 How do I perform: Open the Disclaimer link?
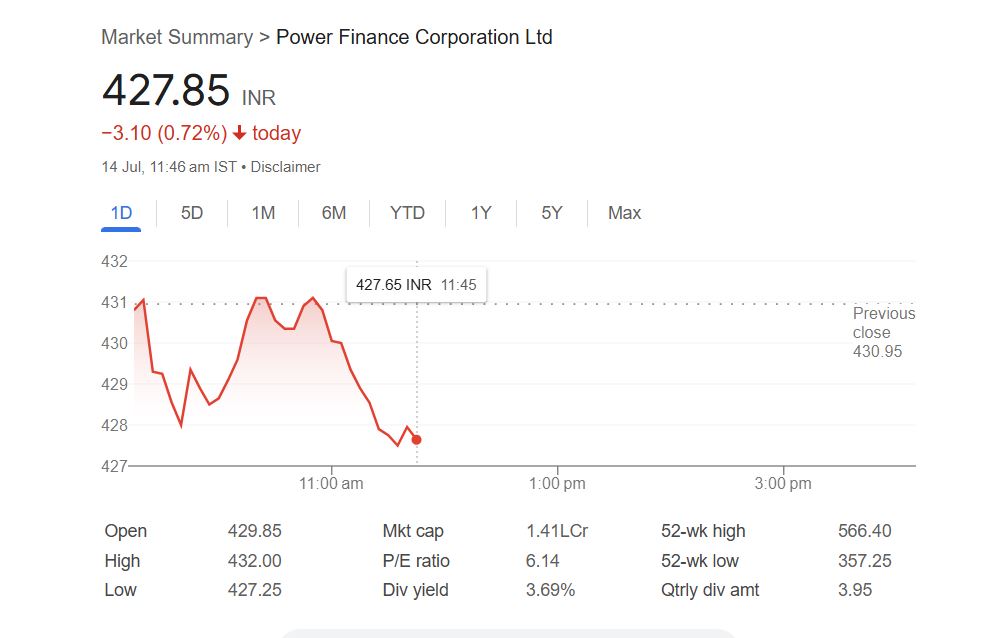285,167
